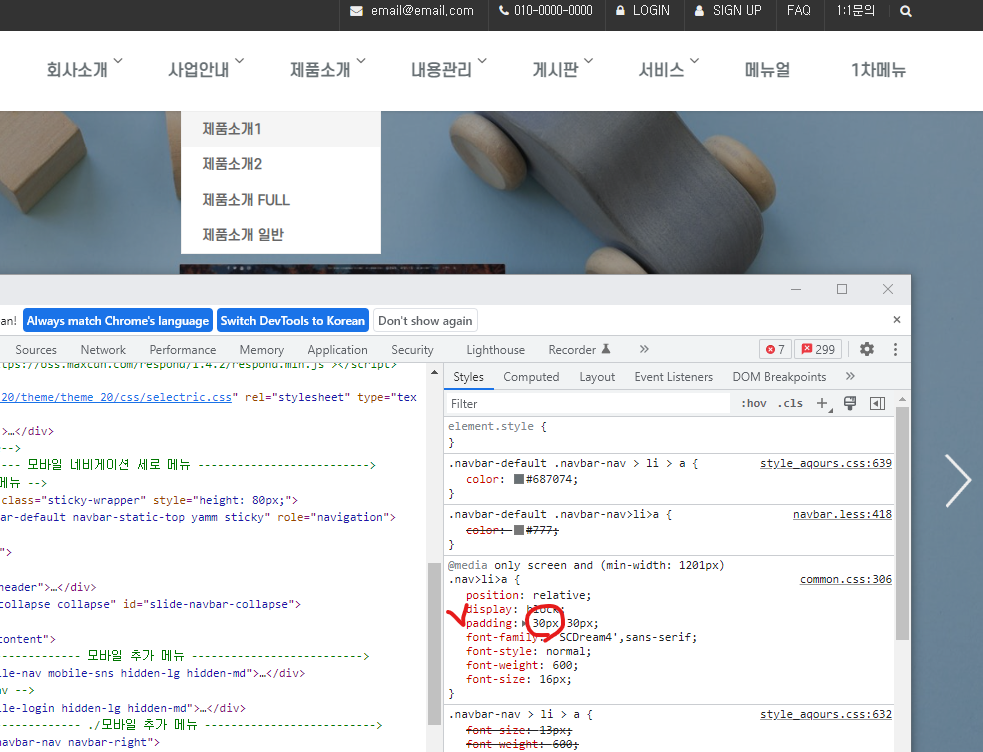Open the SIGN UP link
The width and height of the screenshot is (983, 752).
tap(737, 11)
